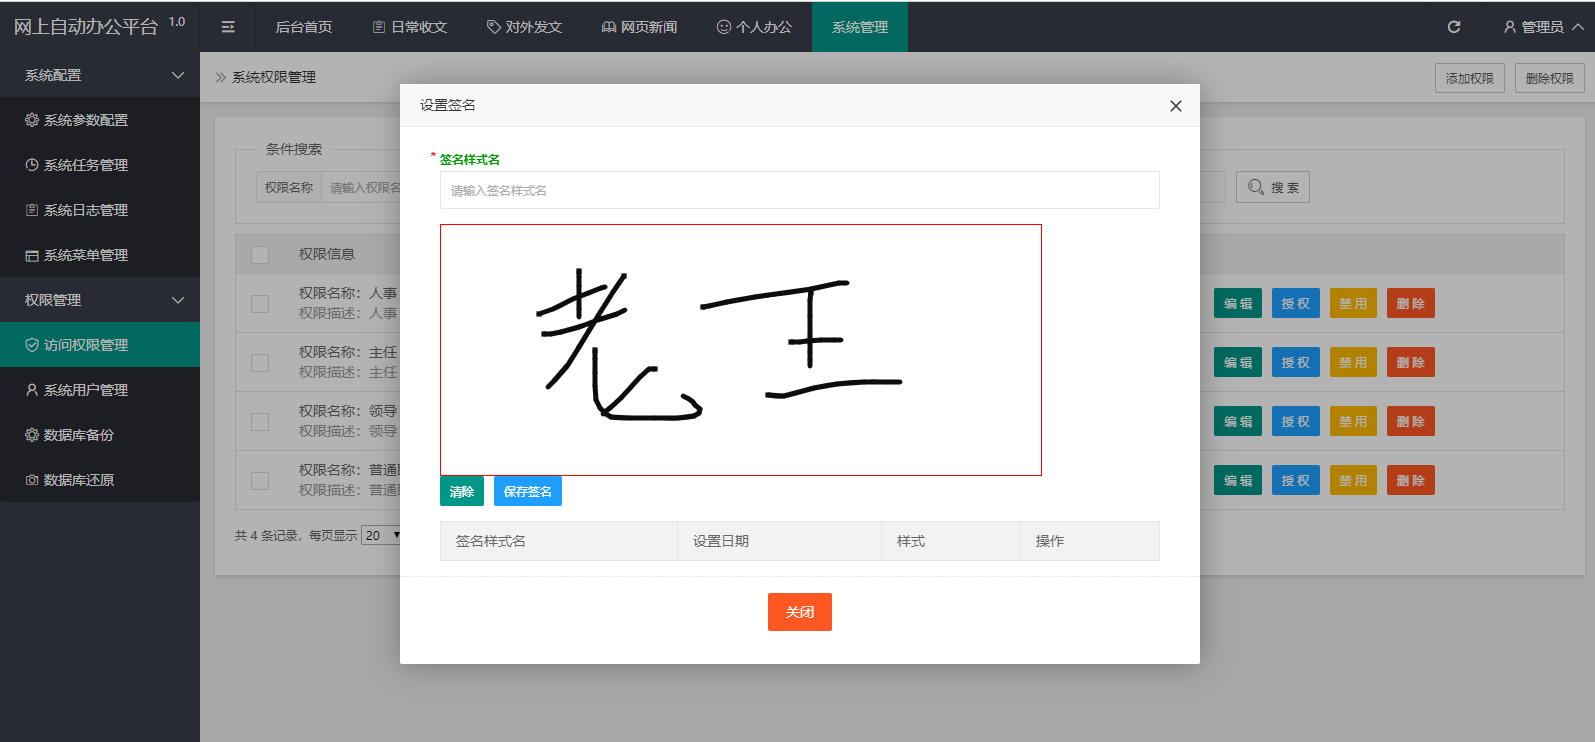Click the refresh icon in top bar
Viewport: 1595px width, 742px height.
1454,27
